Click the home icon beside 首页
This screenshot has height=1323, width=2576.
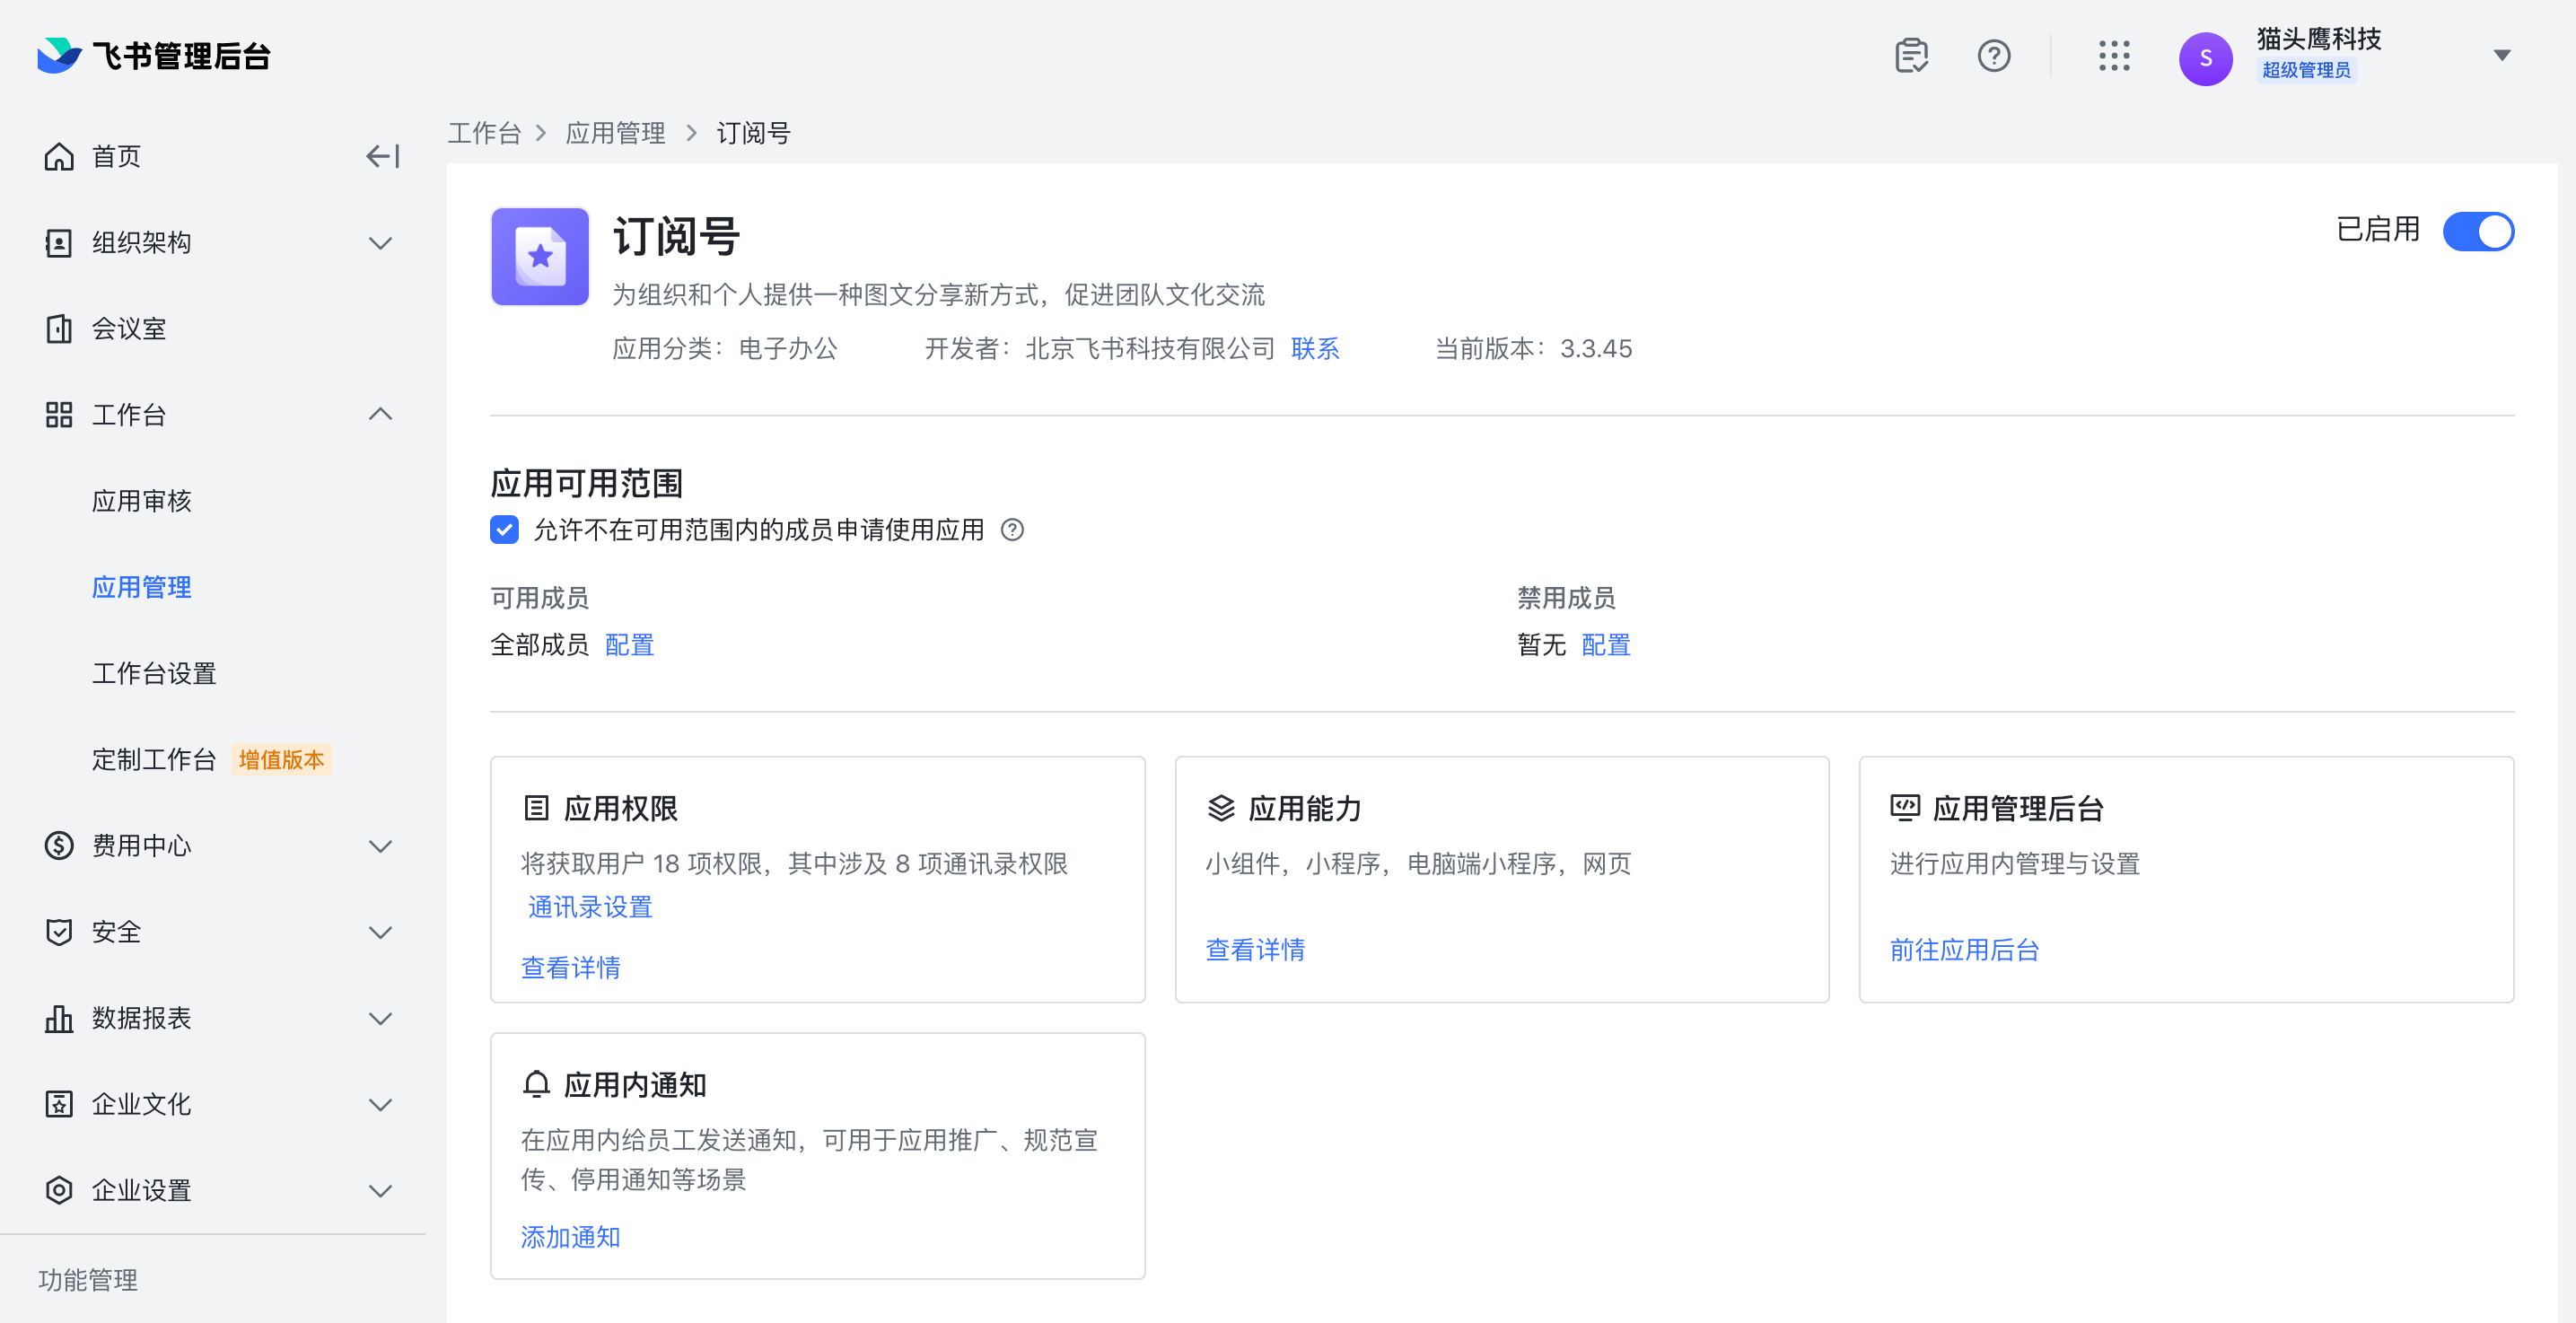click(x=59, y=156)
